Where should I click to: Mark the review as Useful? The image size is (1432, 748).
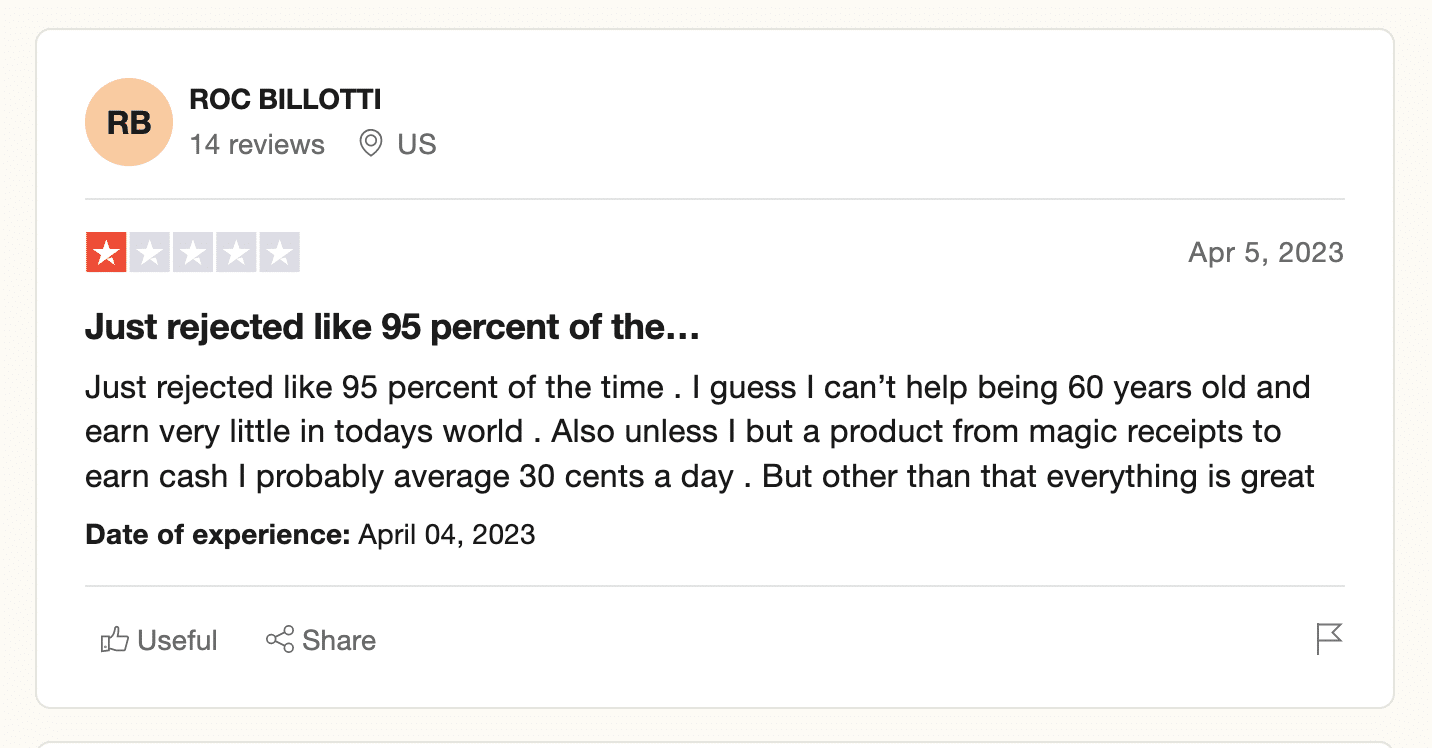coord(159,640)
